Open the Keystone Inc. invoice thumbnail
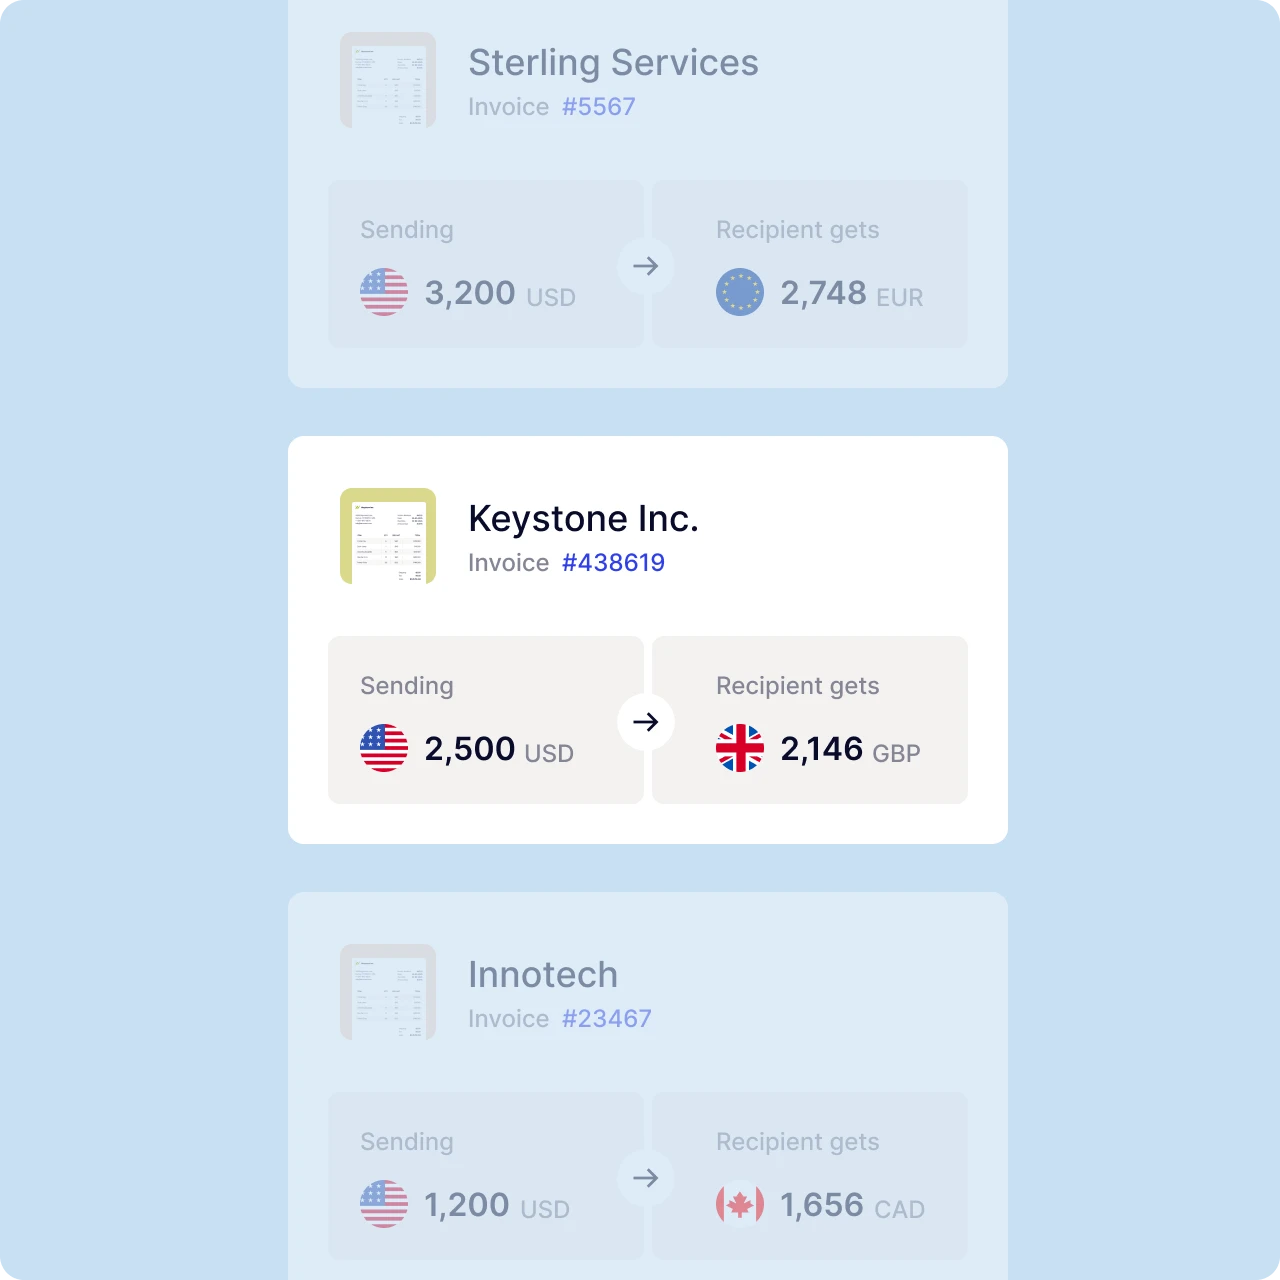Image resolution: width=1280 pixels, height=1280 pixels. 388,536
